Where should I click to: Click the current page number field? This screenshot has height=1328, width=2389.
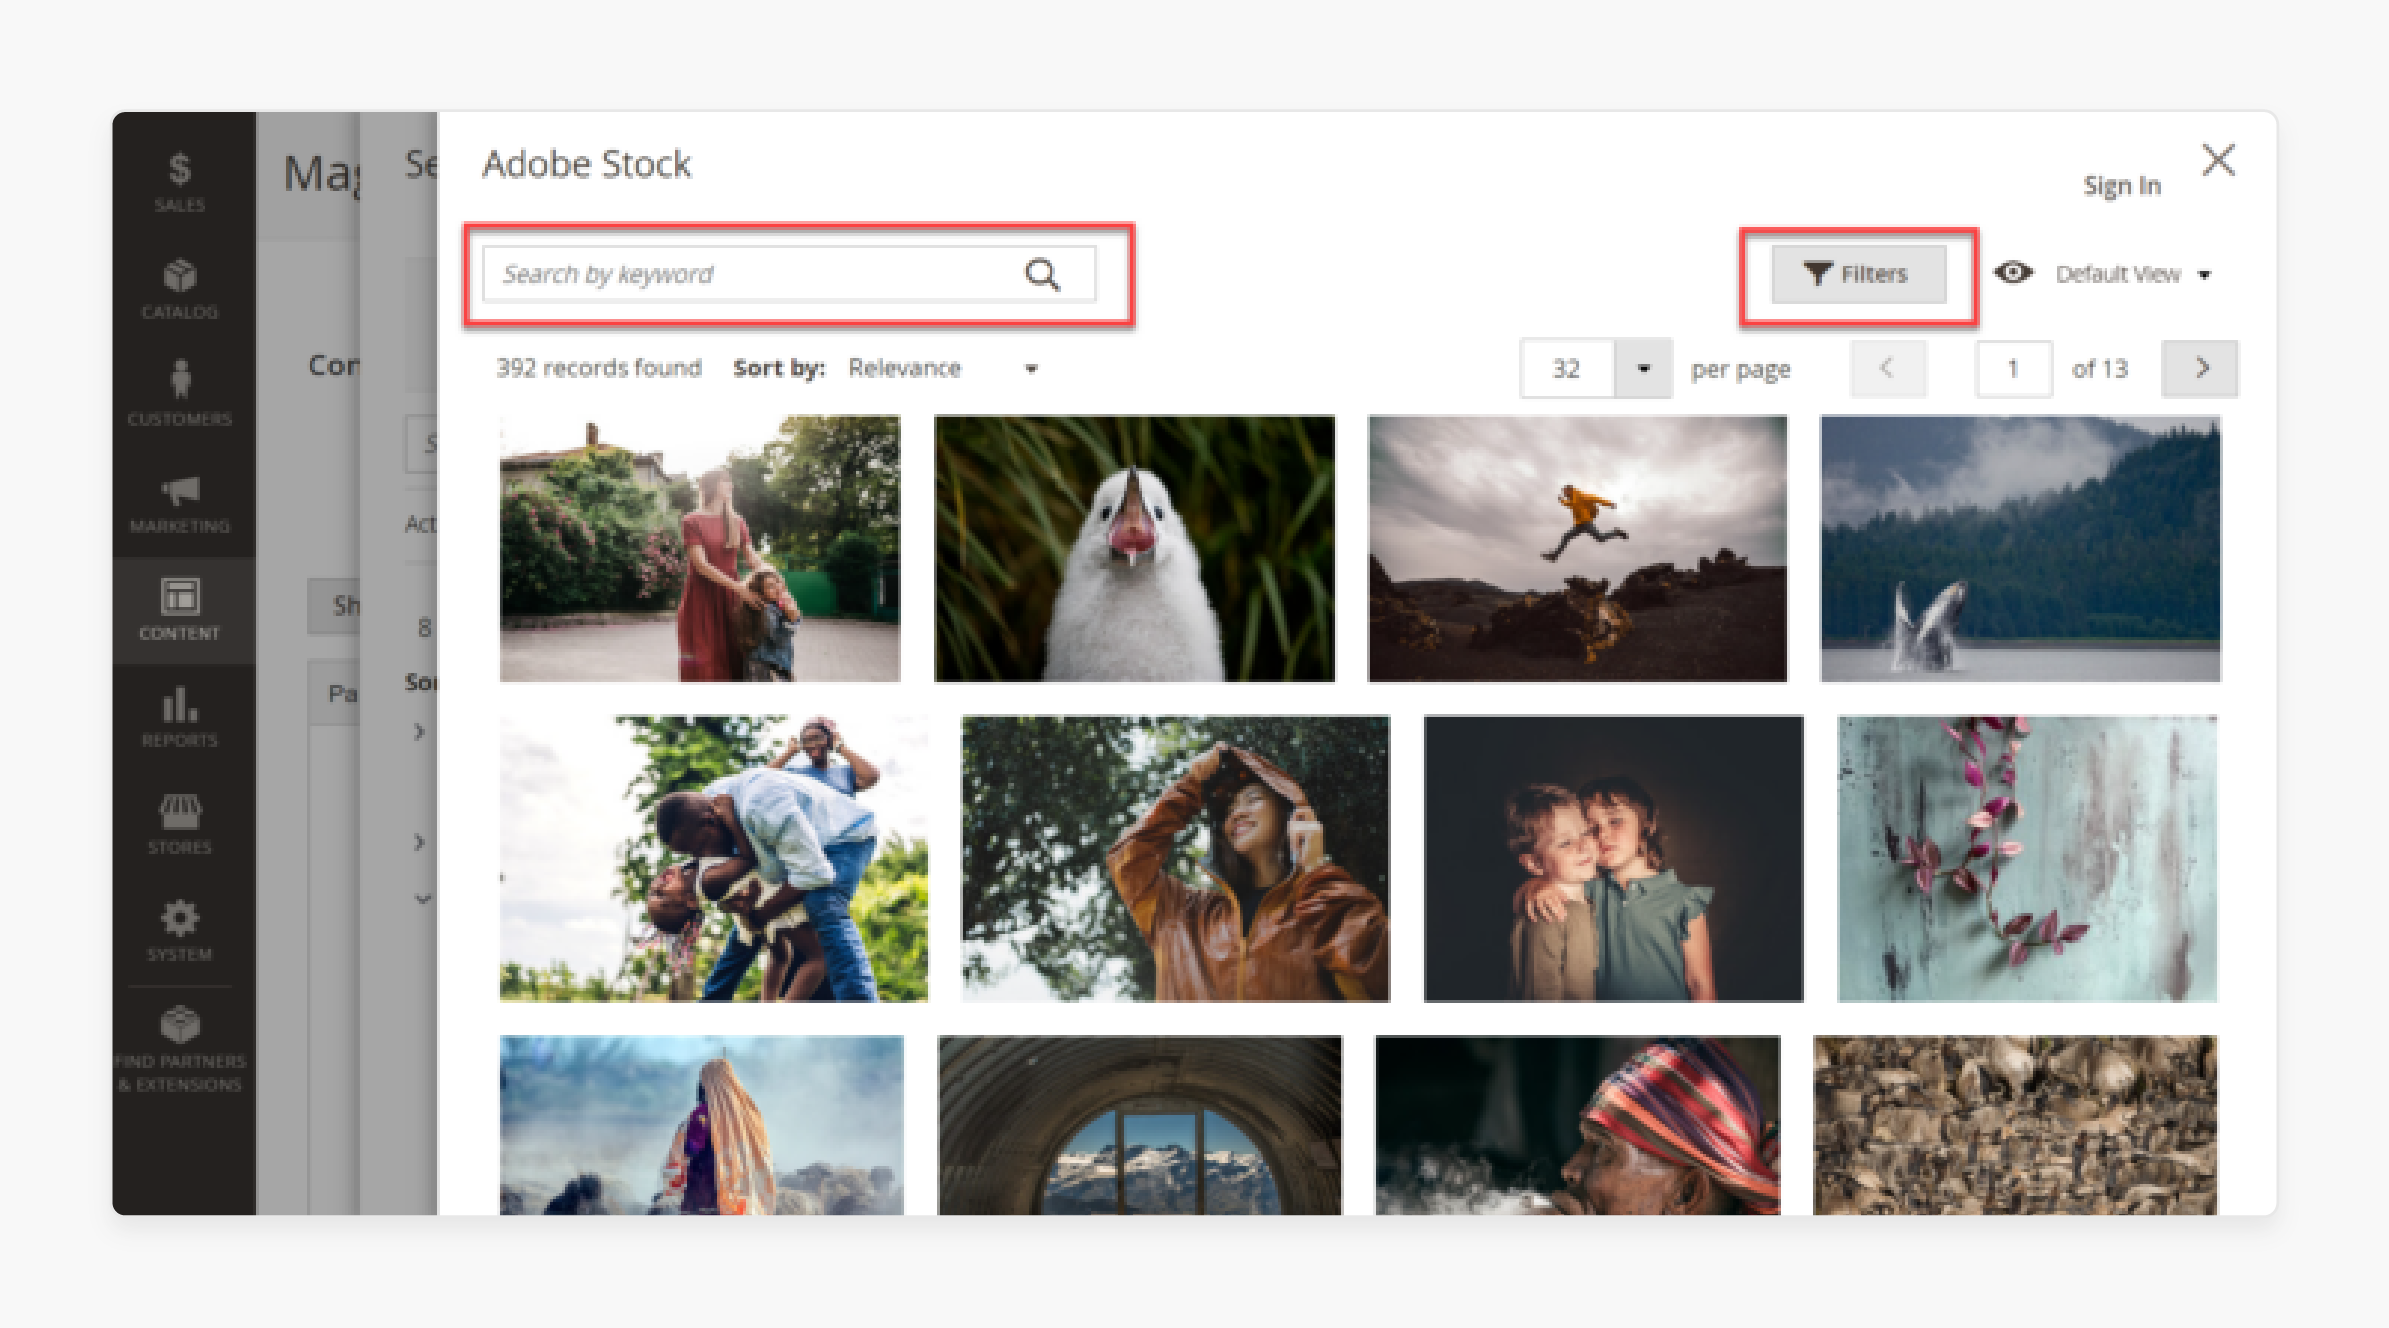click(2013, 368)
